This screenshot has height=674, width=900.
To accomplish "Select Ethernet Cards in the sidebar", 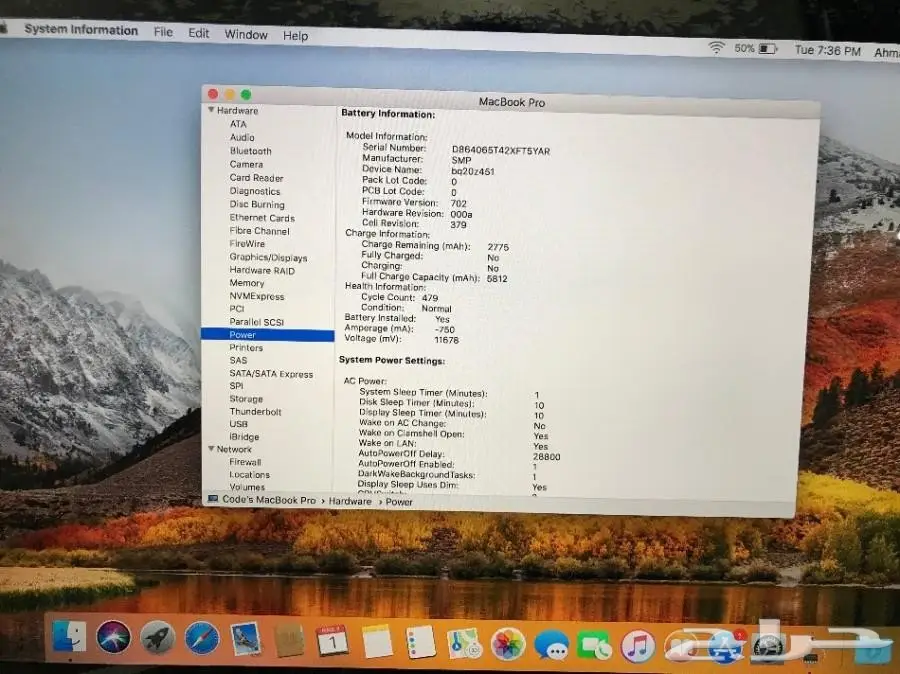I will pos(262,218).
